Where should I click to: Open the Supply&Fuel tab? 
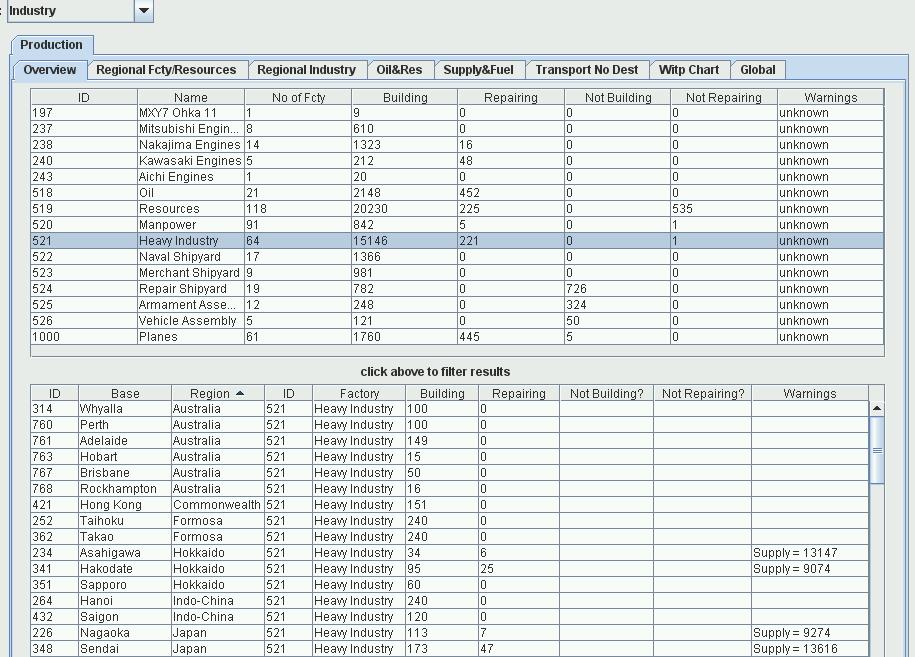(x=479, y=70)
